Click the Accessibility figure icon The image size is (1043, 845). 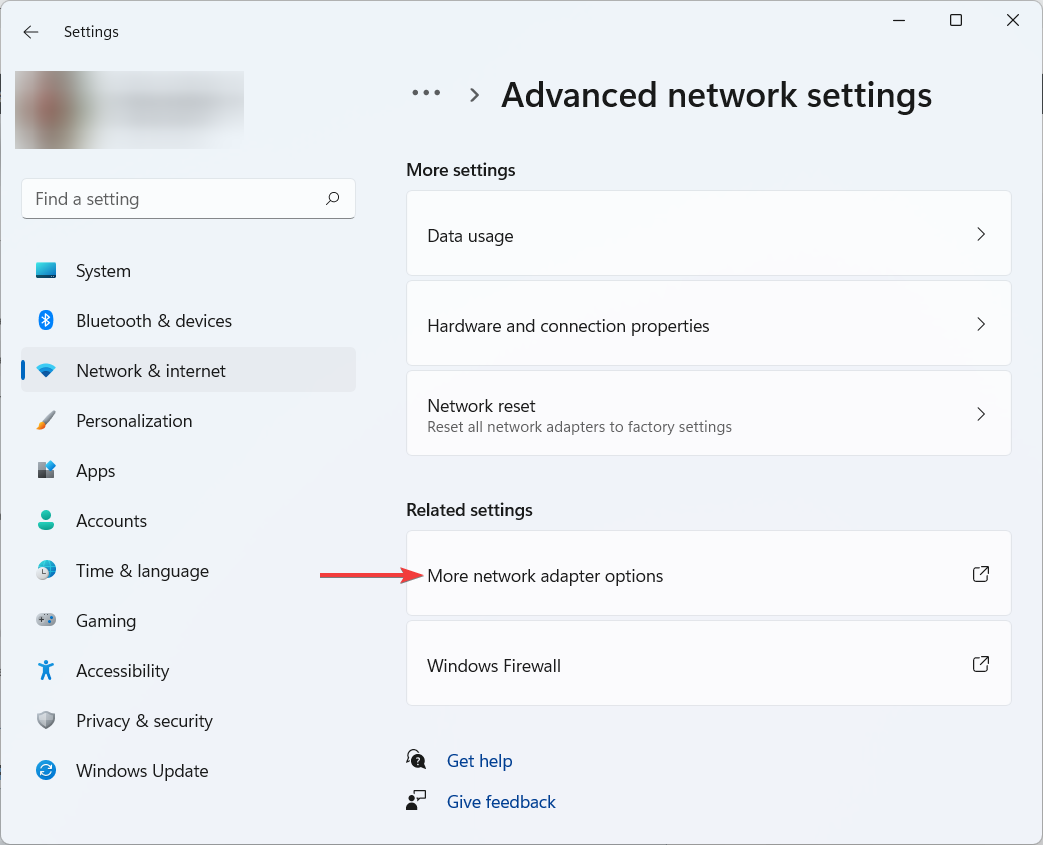(46, 671)
